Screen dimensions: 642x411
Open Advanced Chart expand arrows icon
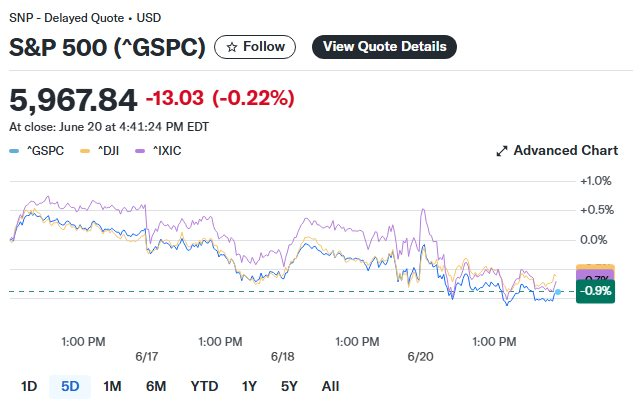pyautogui.click(x=502, y=151)
